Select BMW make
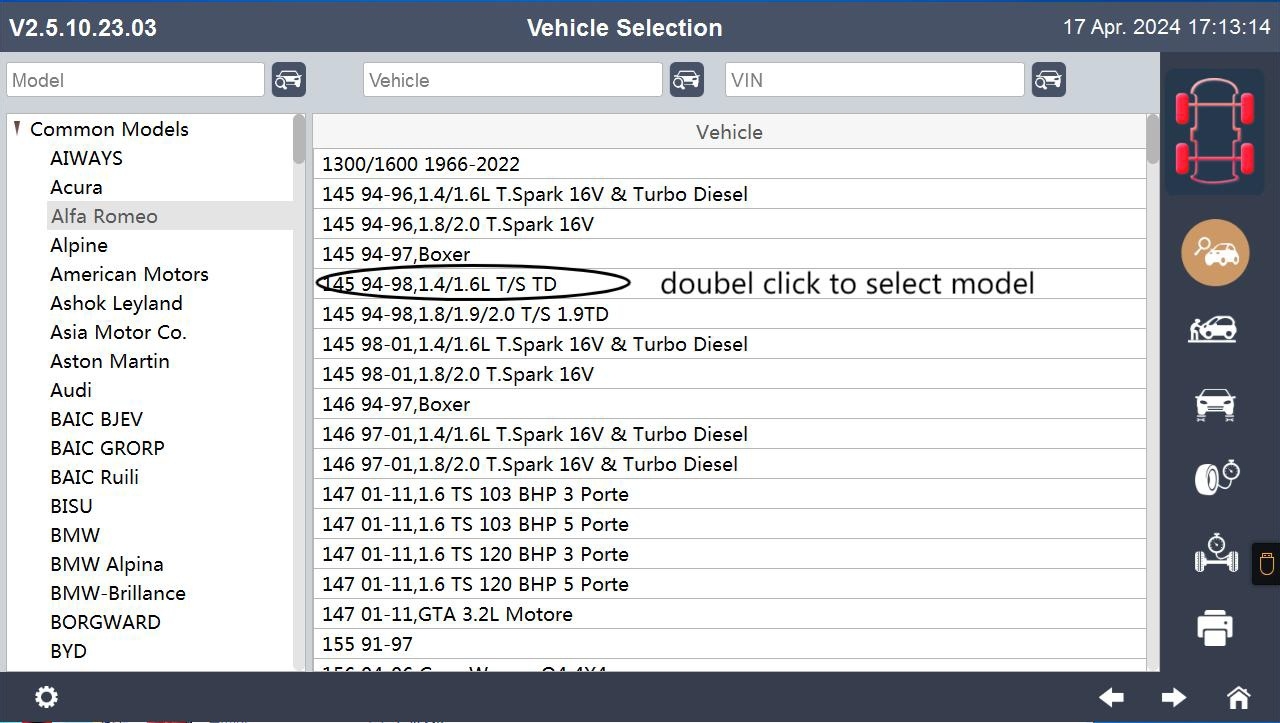This screenshot has height=723, width=1280. coord(75,535)
